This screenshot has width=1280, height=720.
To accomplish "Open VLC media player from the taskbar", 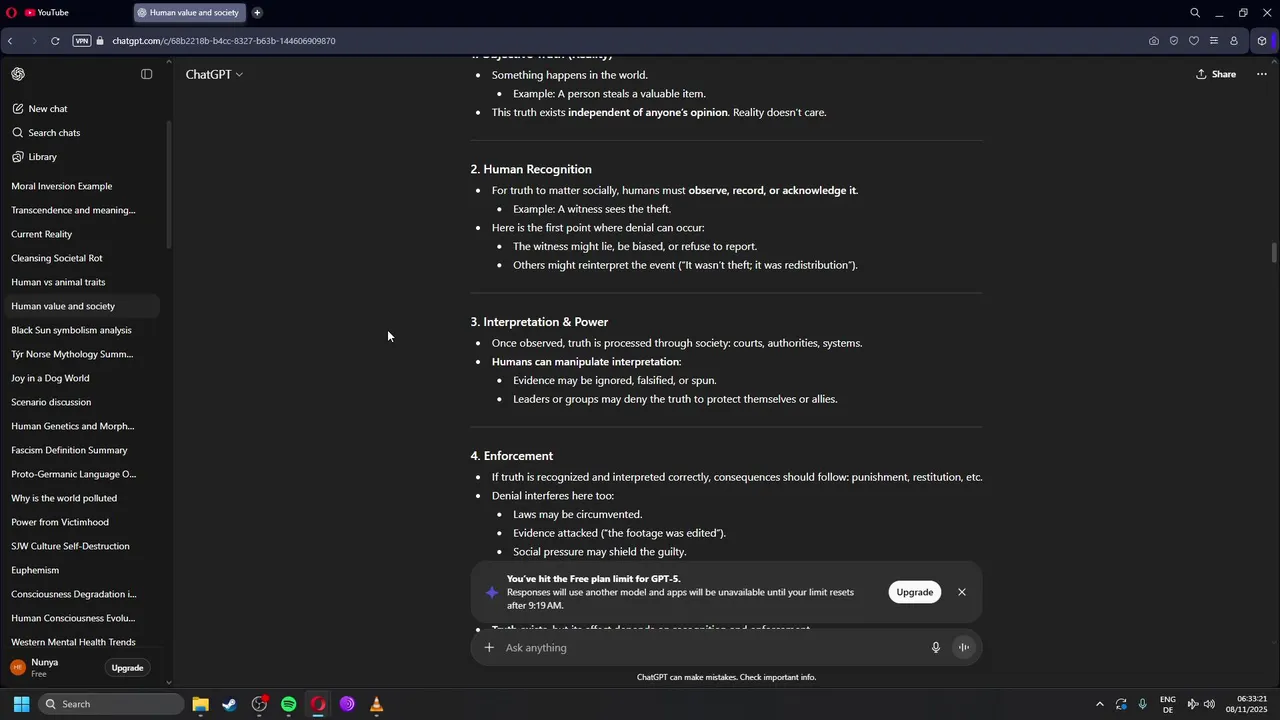I will click(377, 704).
